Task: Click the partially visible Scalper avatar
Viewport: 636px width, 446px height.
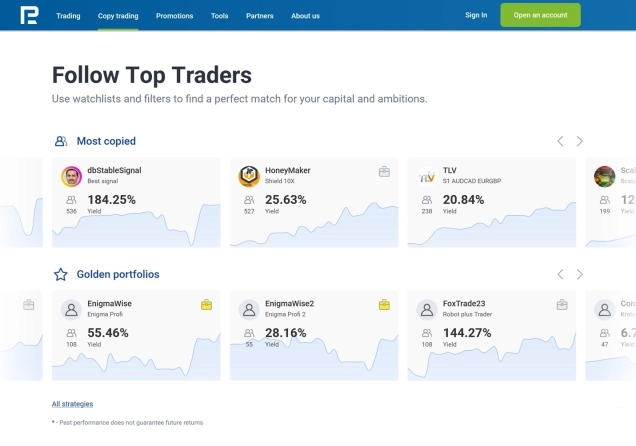Action: [x=604, y=176]
